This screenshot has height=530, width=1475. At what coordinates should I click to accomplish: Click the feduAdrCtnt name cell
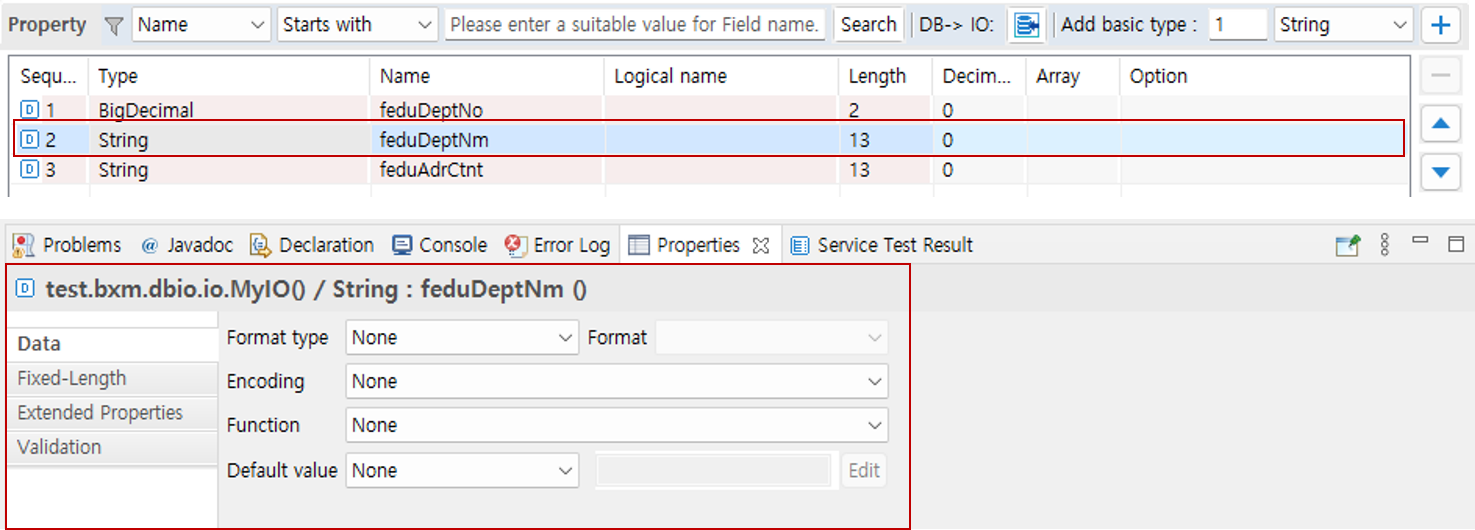click(x=486, y=170)
